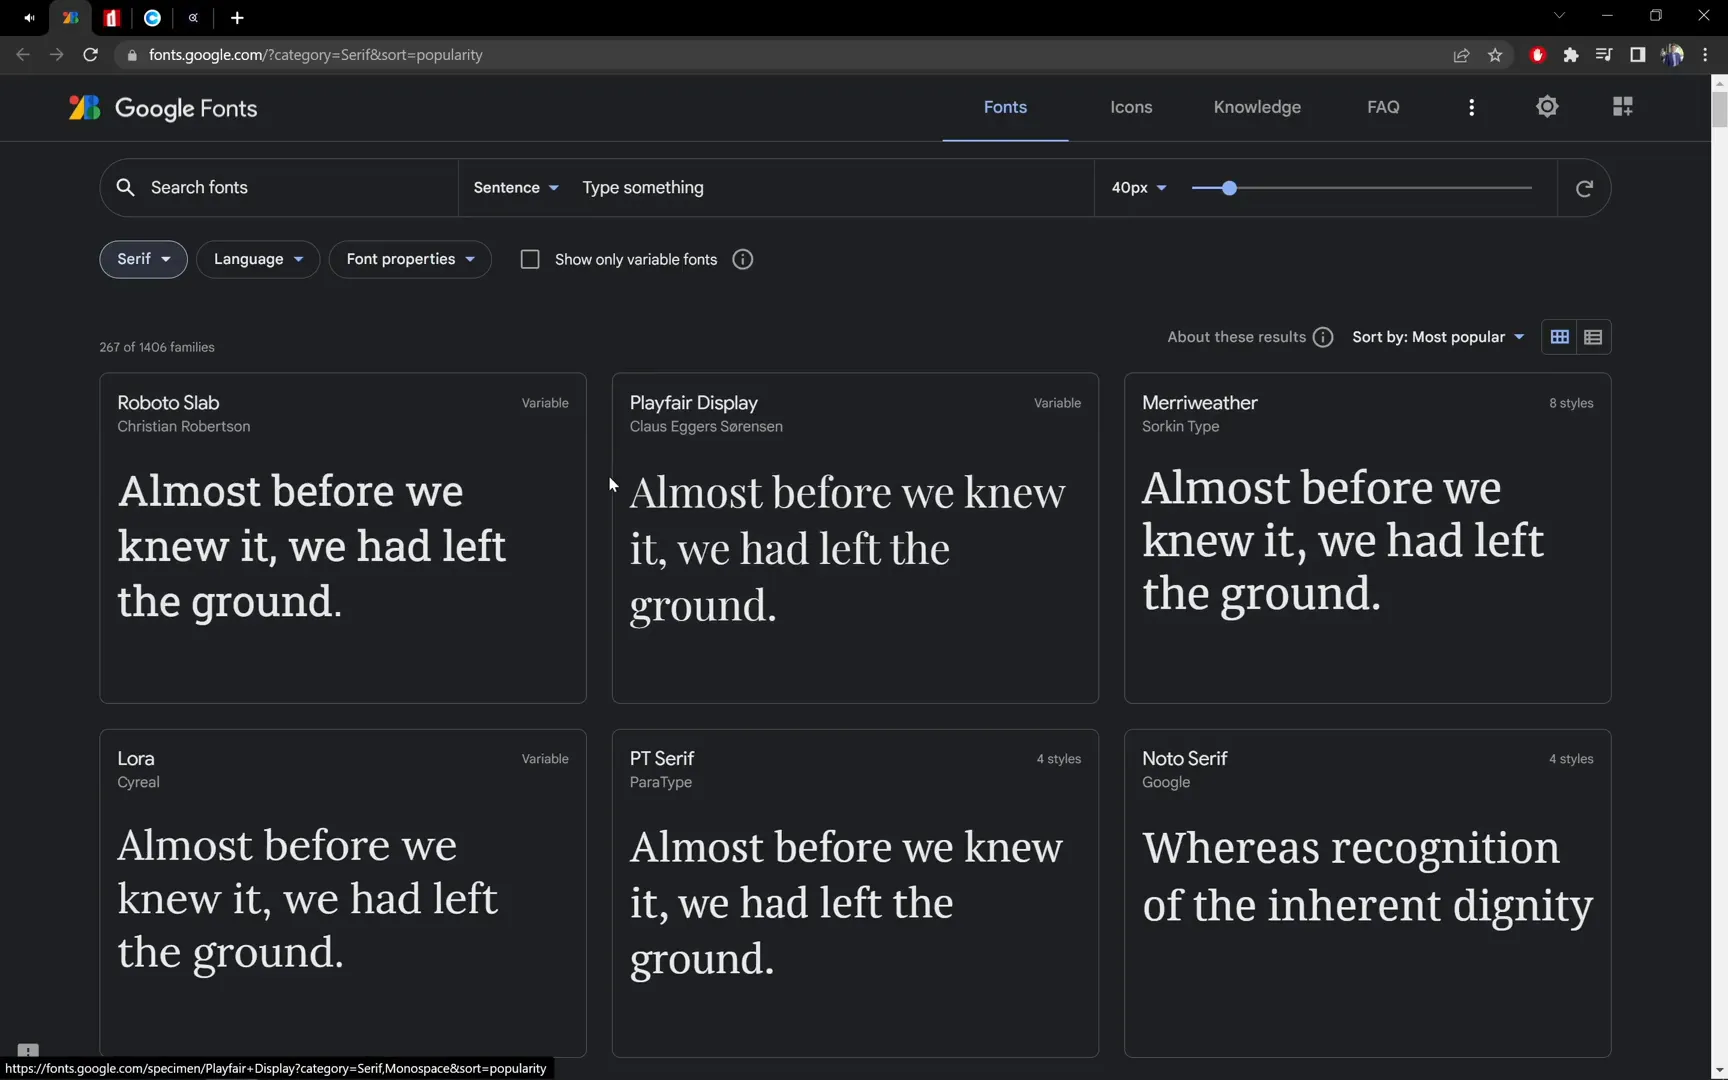
Task: Open variable fonts info icon
Action: click(742, 259)
